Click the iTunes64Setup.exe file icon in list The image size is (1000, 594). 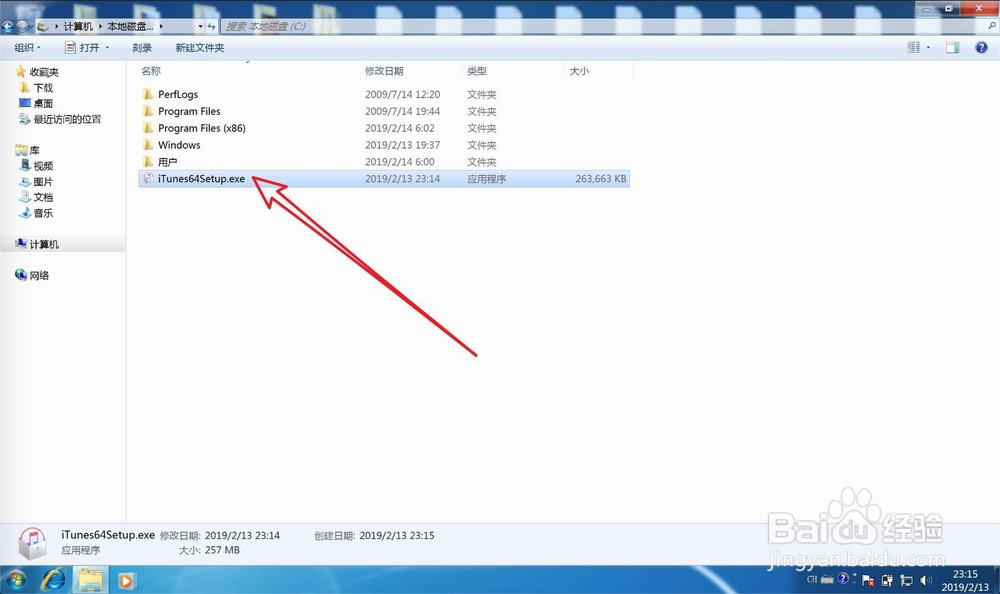click(148, 179)
